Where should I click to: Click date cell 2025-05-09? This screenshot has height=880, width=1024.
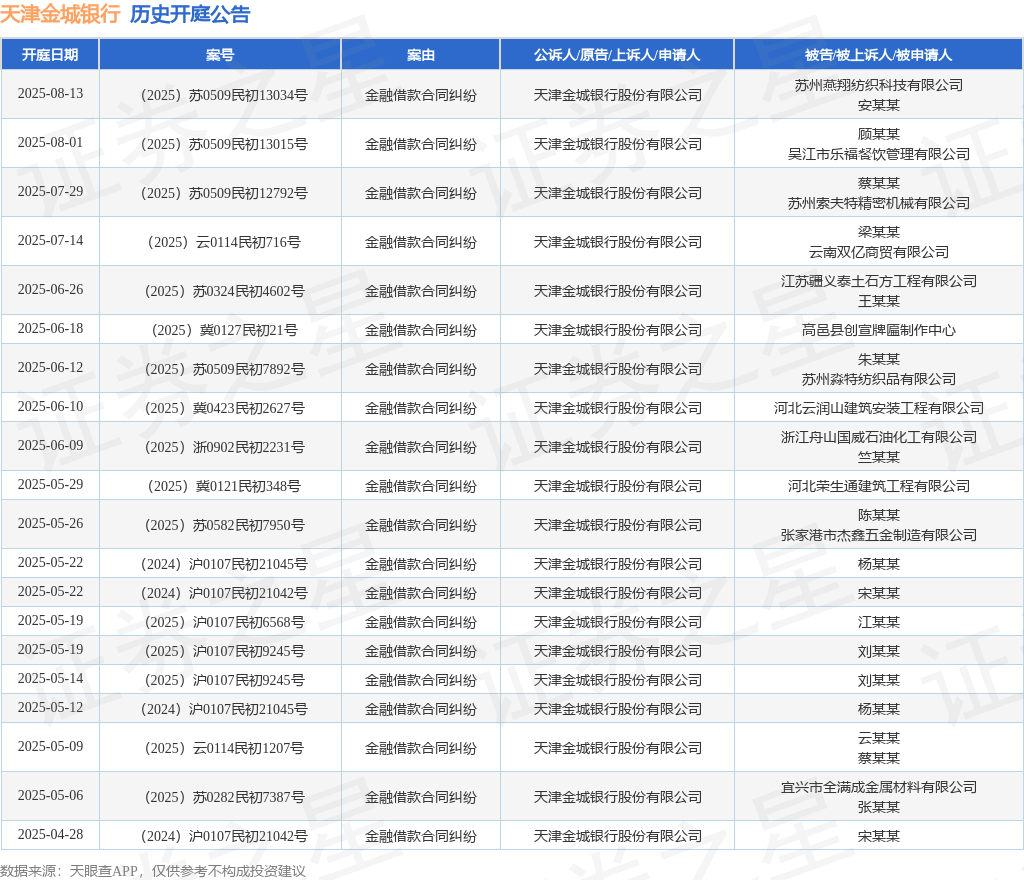point(50,747)
